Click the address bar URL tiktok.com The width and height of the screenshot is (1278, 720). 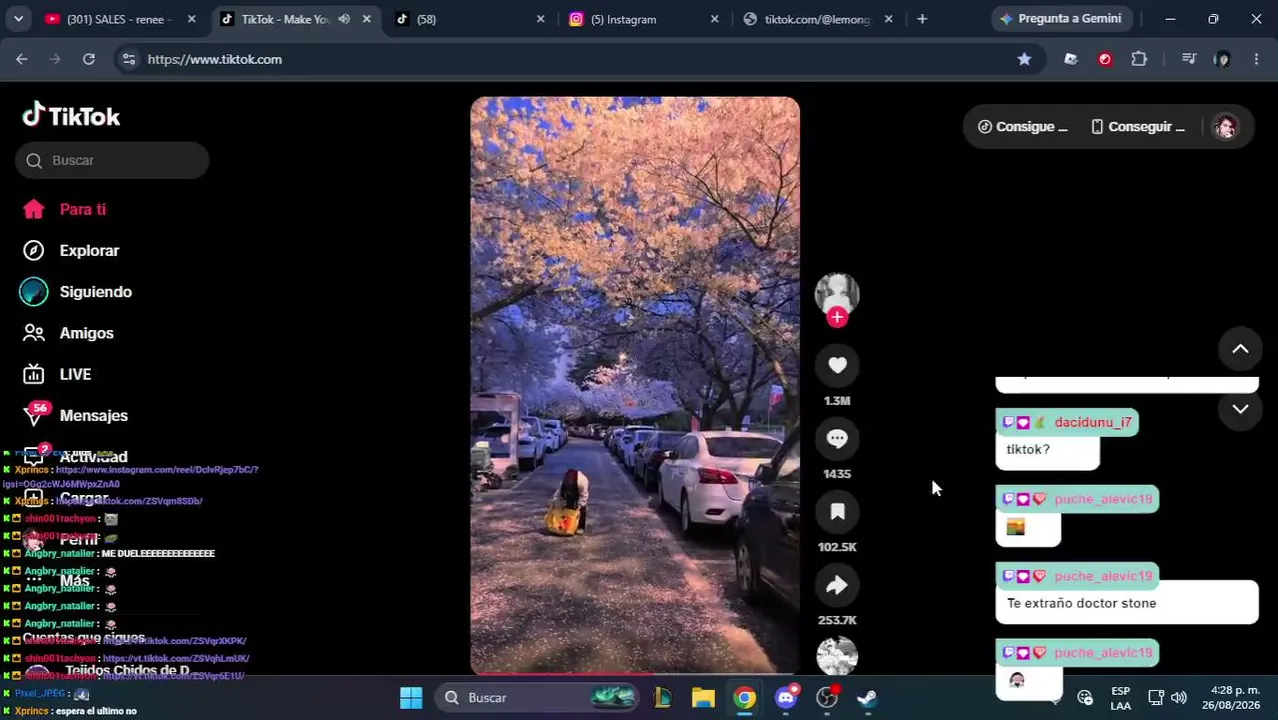point(215,59)
